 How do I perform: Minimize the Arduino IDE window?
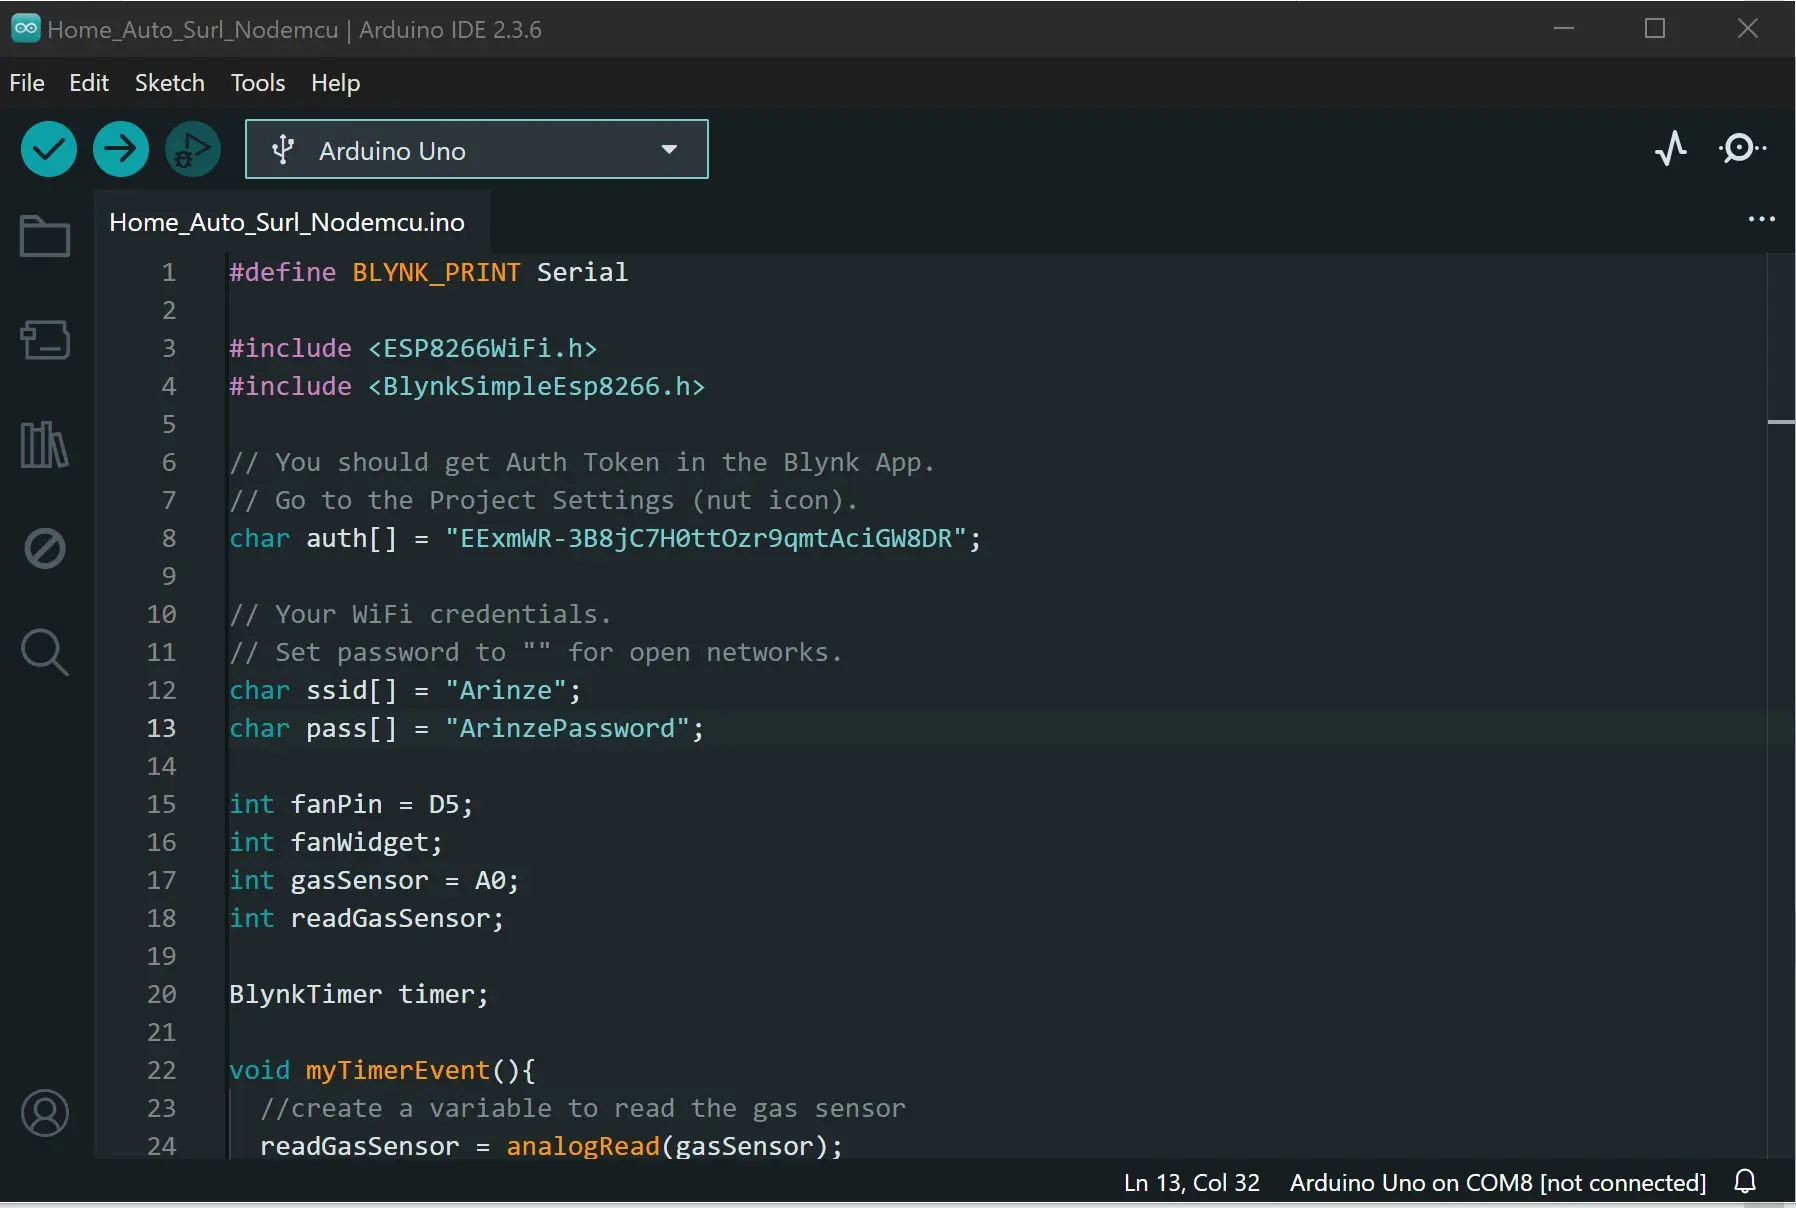[x=1564, y=28]
